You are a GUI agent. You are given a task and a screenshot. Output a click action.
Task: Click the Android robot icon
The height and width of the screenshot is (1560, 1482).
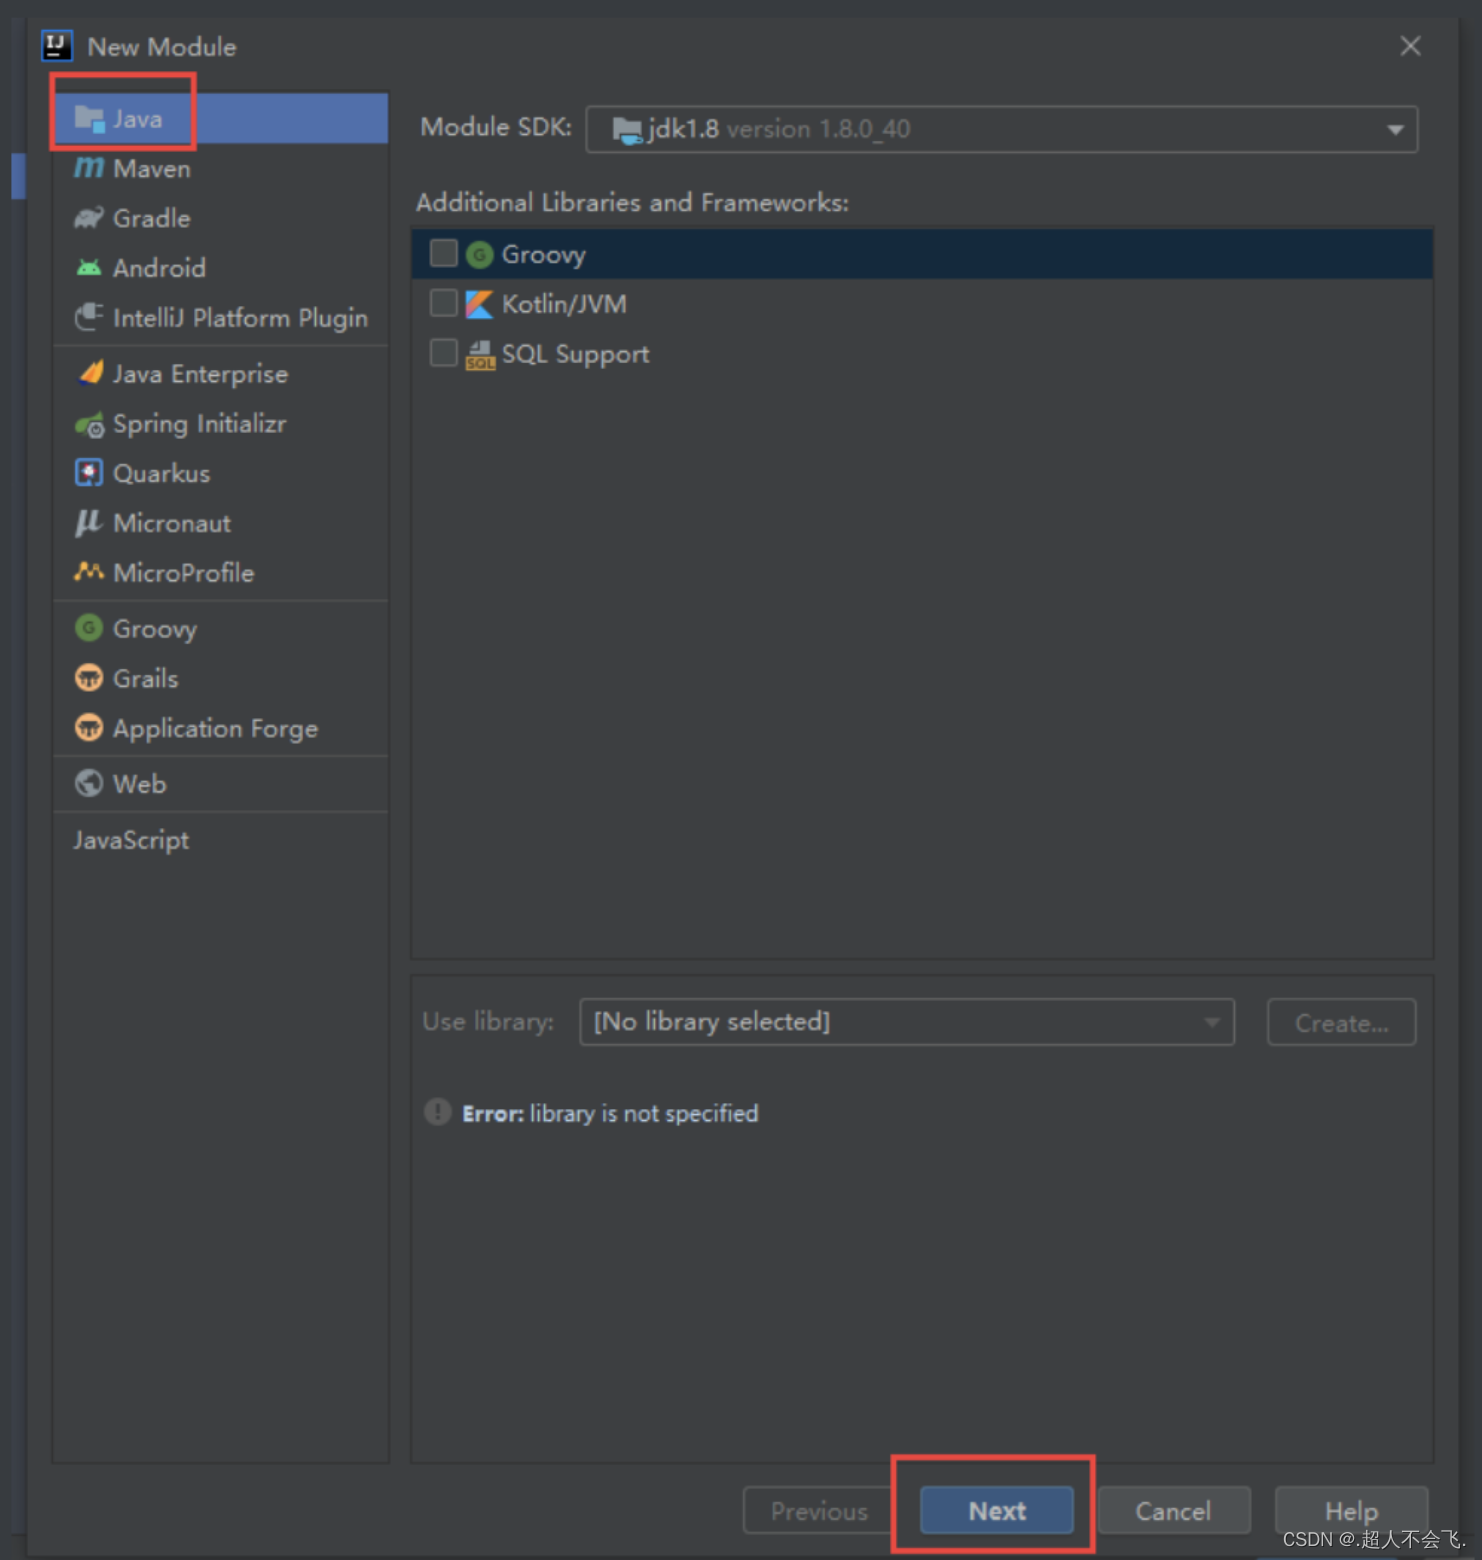click(89, 267)
